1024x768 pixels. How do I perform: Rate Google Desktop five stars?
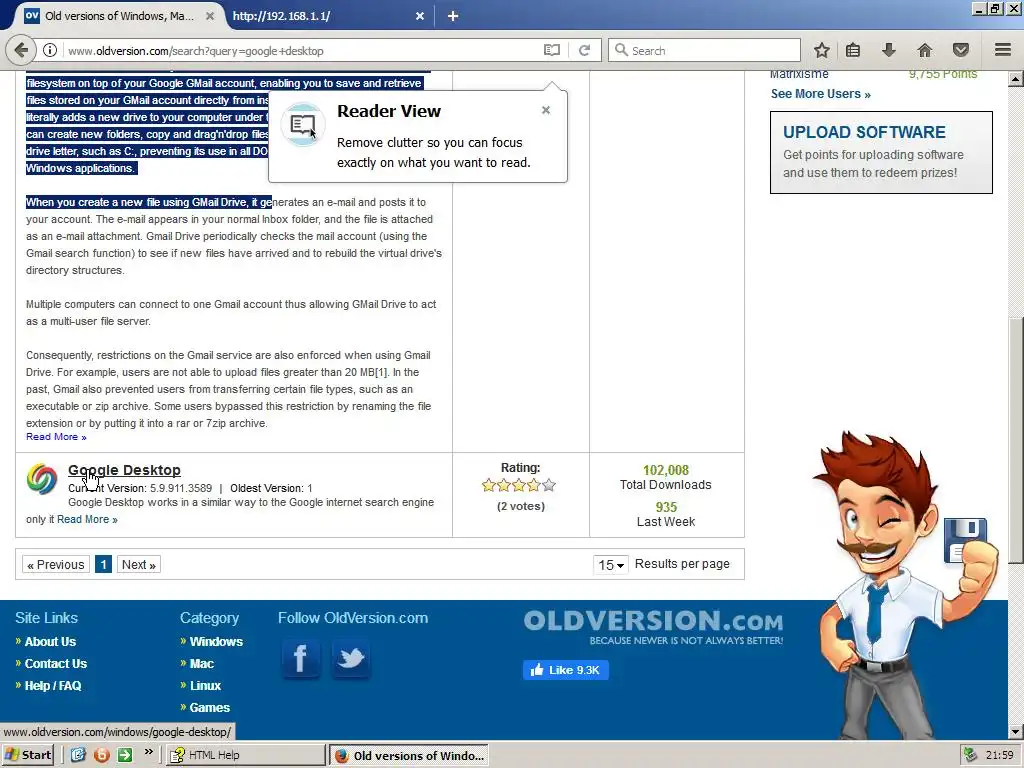tap(549, 485)
